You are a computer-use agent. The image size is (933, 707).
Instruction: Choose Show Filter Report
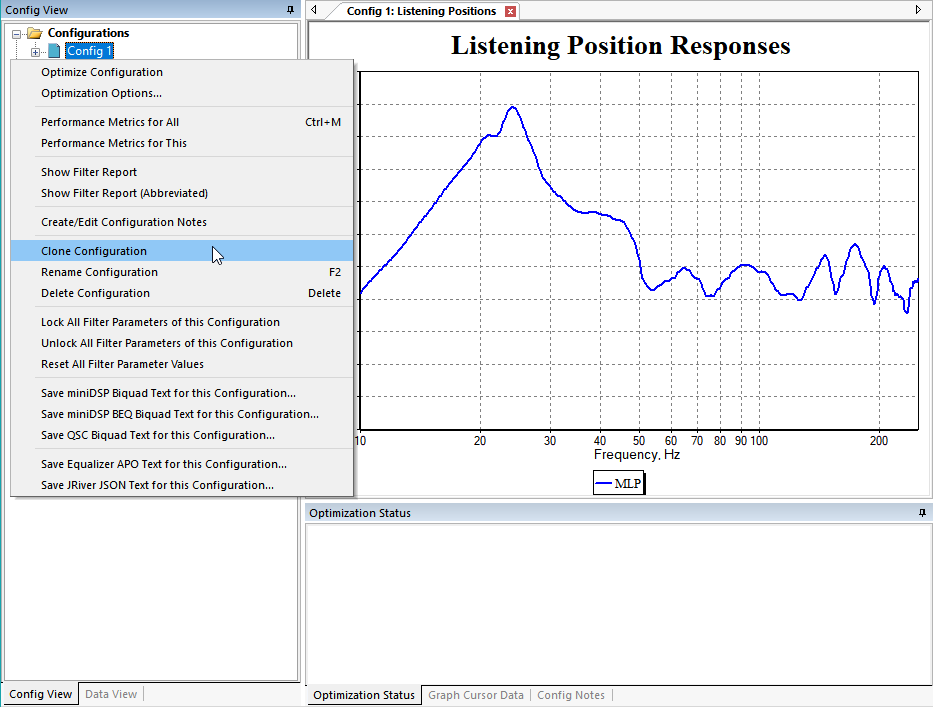point(182,172)
